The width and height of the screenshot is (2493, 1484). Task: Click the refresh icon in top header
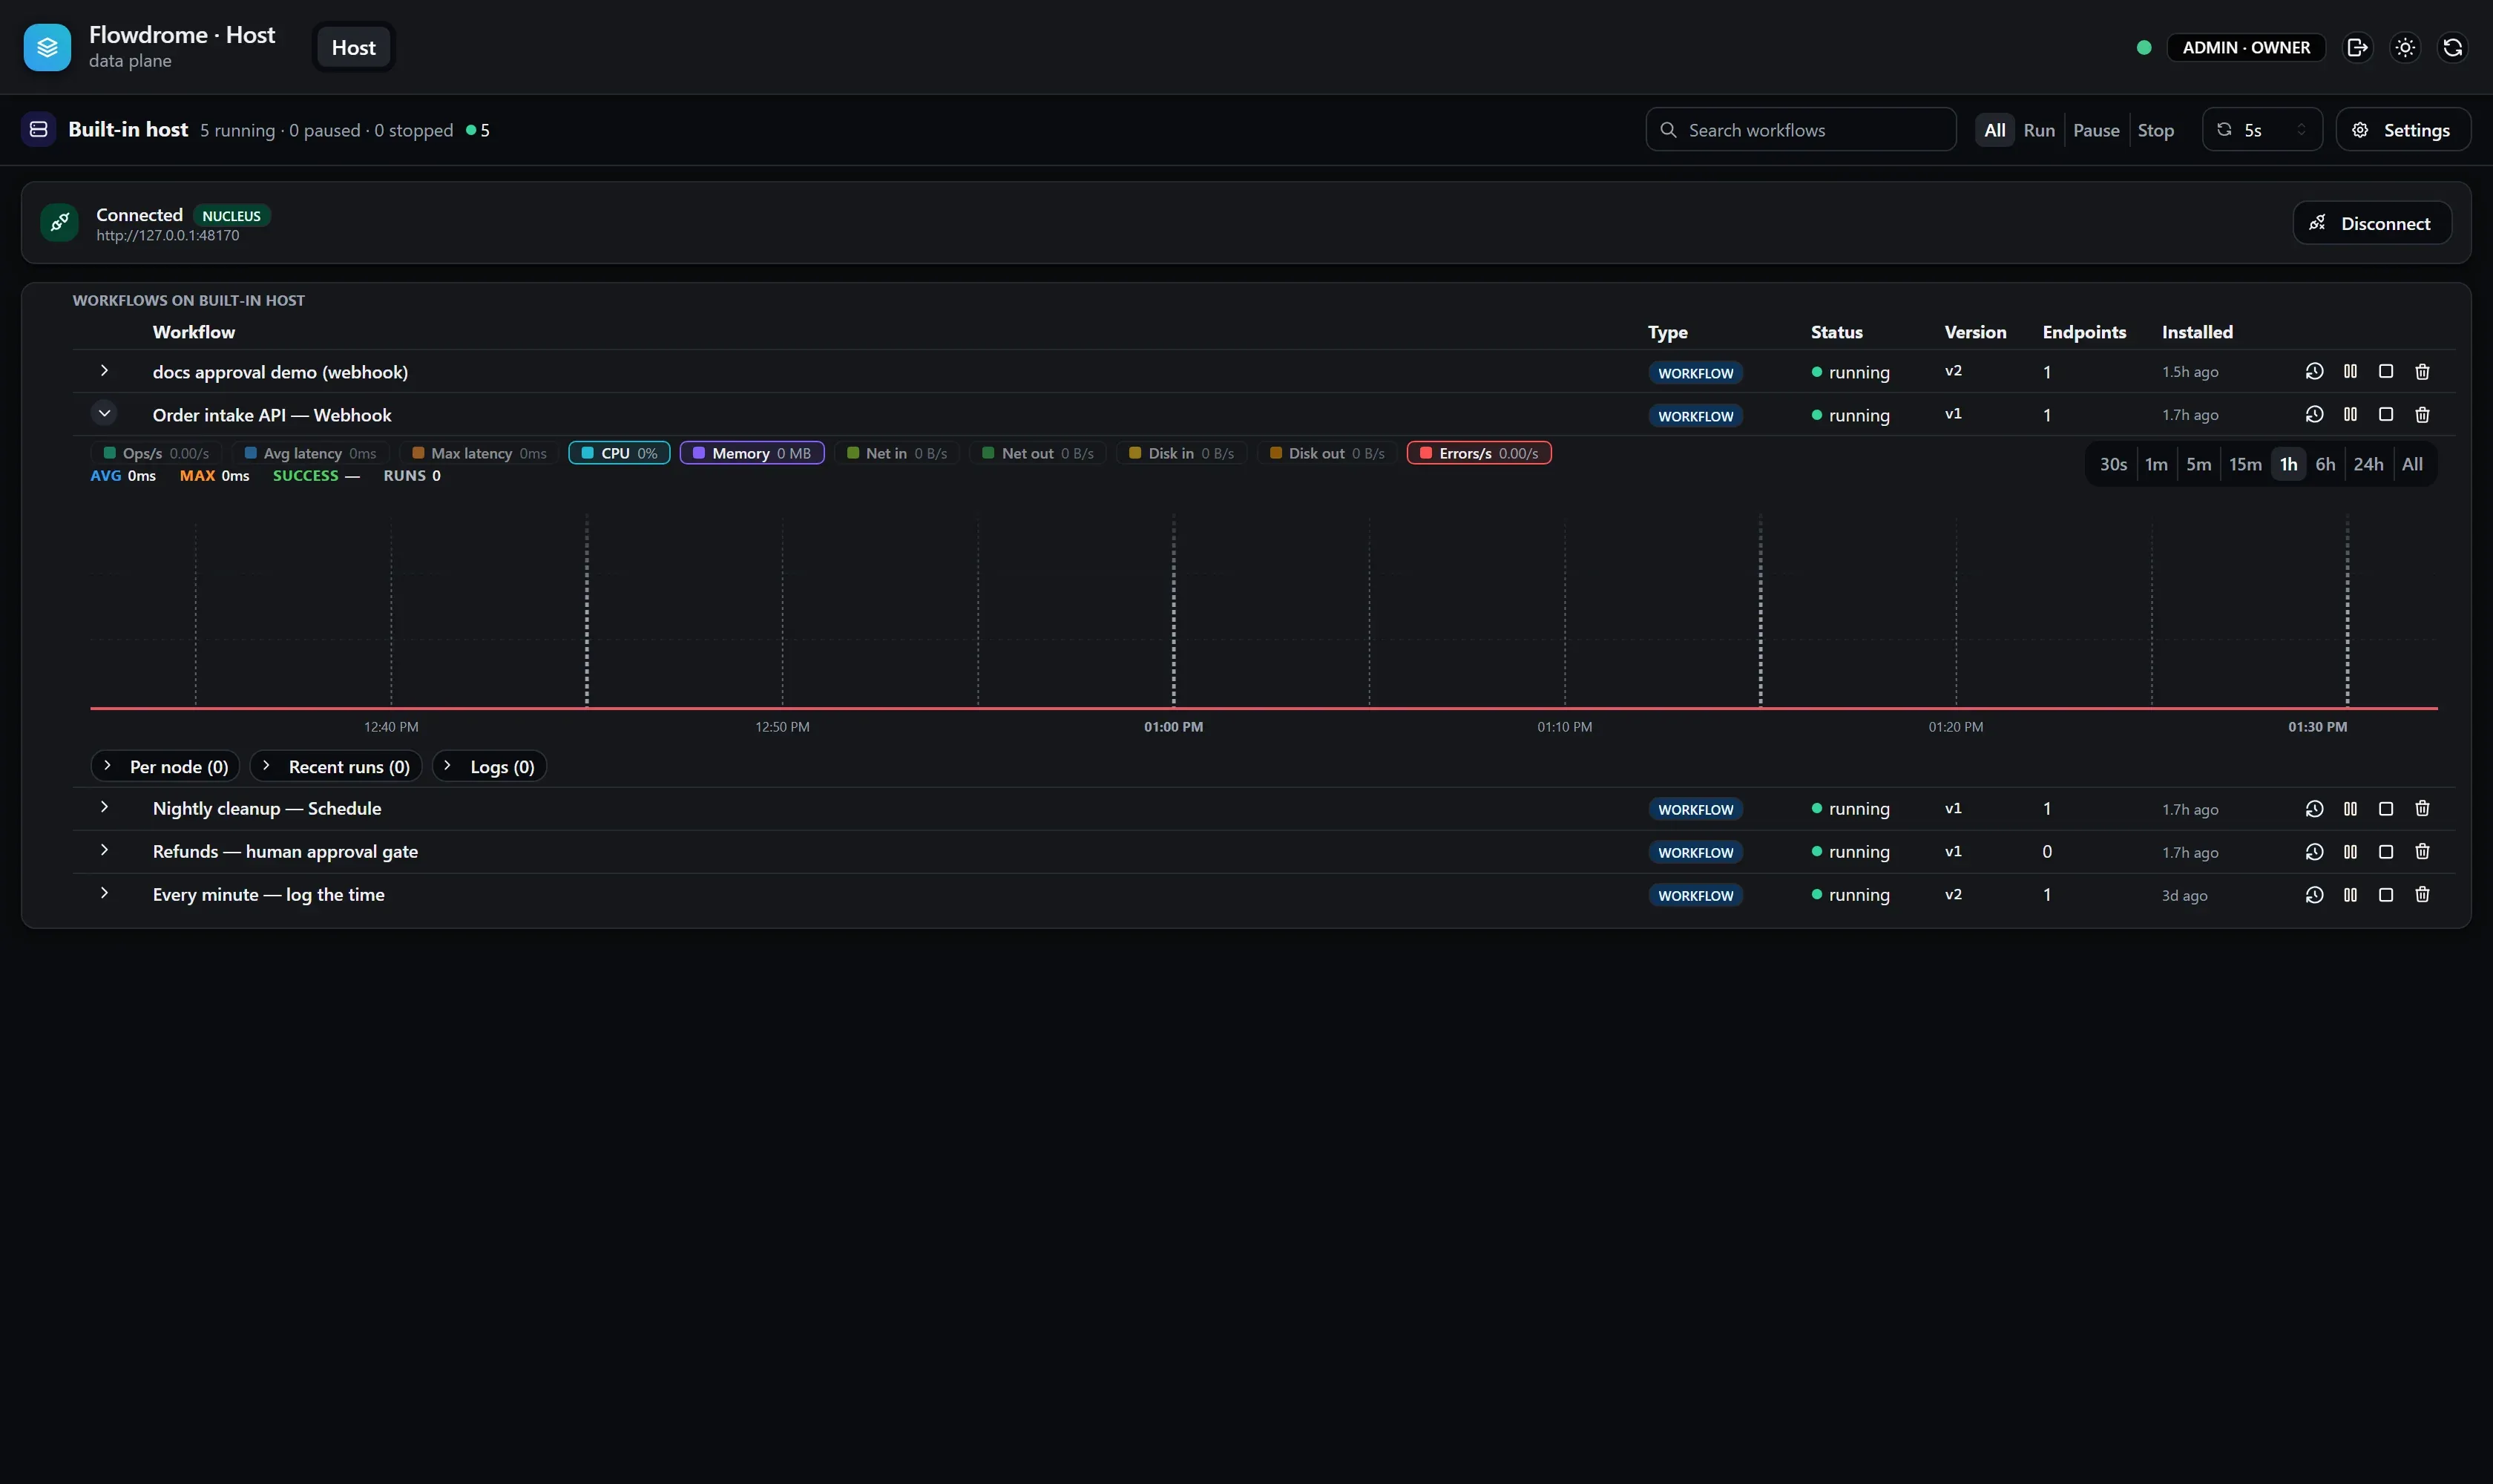[x=2452, y=47]
